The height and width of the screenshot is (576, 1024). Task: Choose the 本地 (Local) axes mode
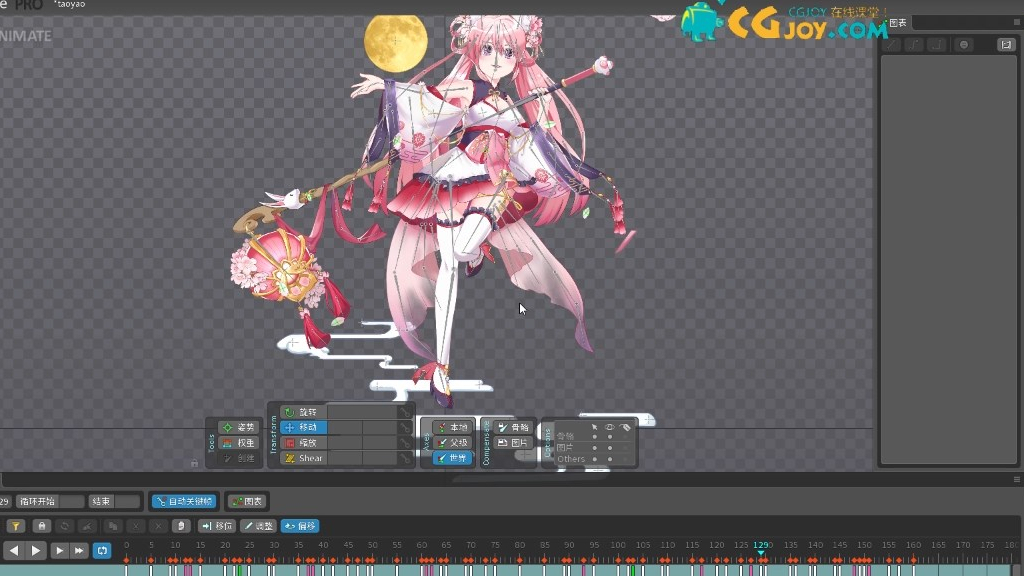tap(452, 427)
